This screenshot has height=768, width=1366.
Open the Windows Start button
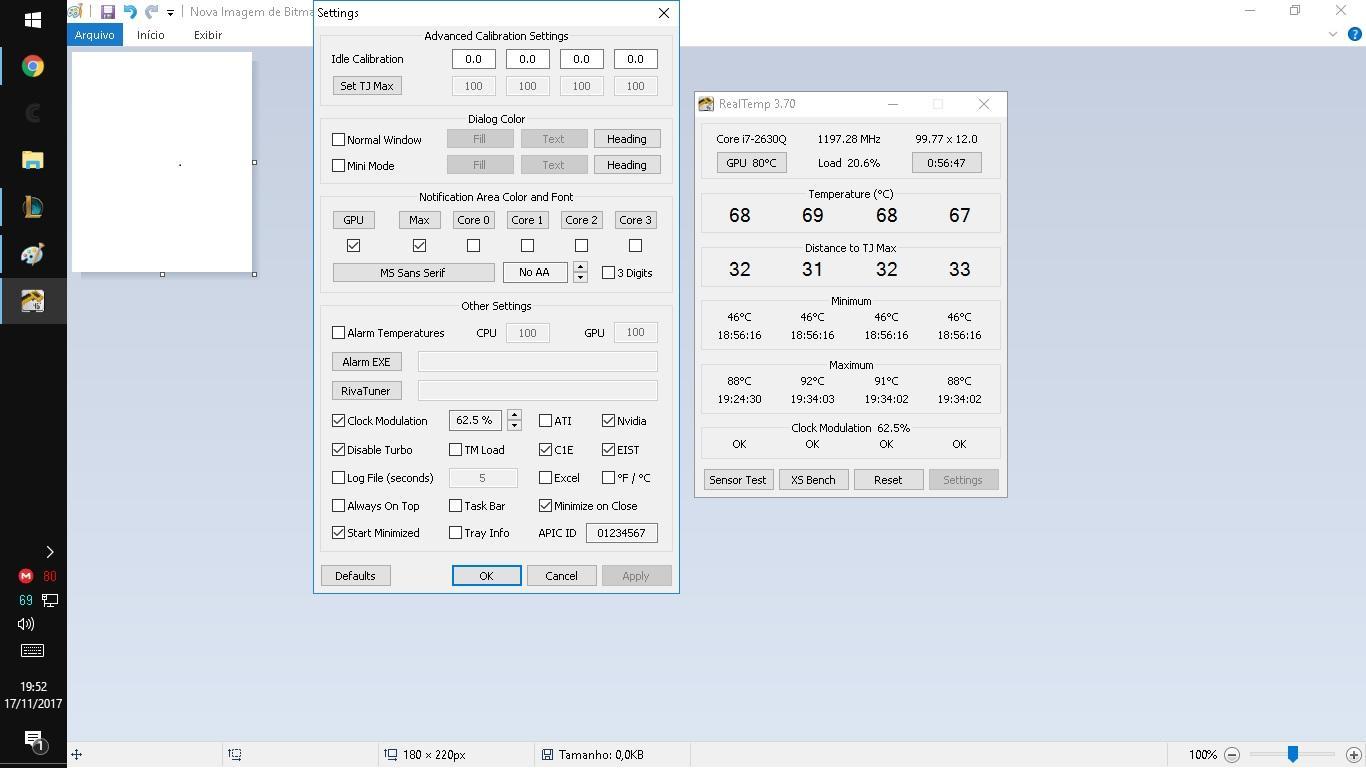point(33,19)
